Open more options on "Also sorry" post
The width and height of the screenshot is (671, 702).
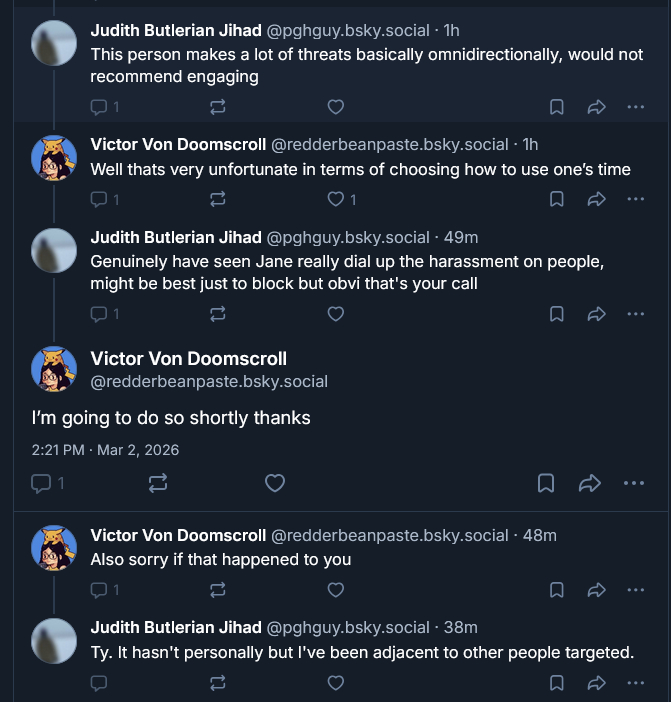point(635,590)
